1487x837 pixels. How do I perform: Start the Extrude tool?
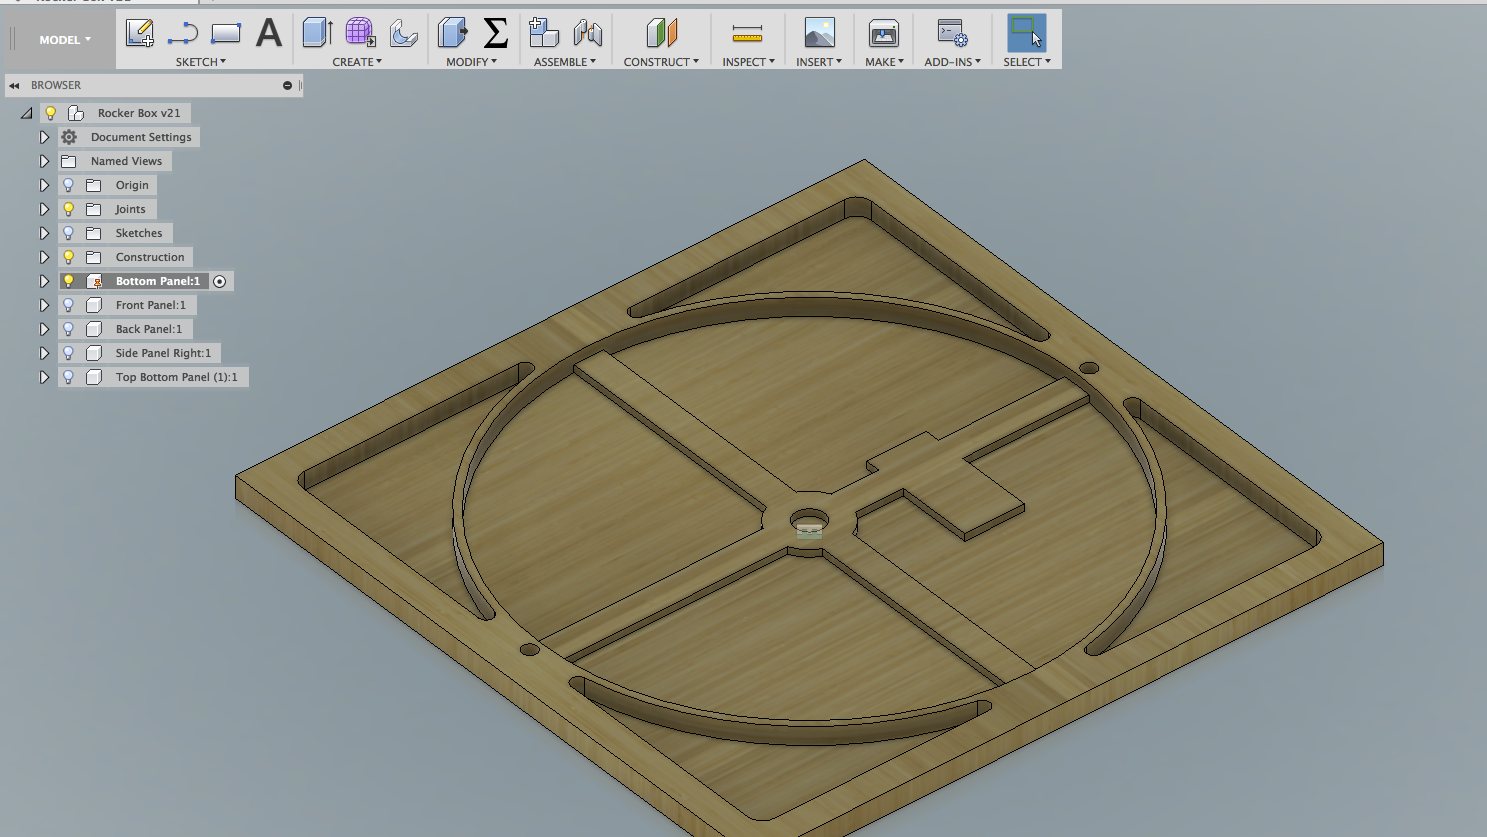pyautogui.click(x=317, y=33)
